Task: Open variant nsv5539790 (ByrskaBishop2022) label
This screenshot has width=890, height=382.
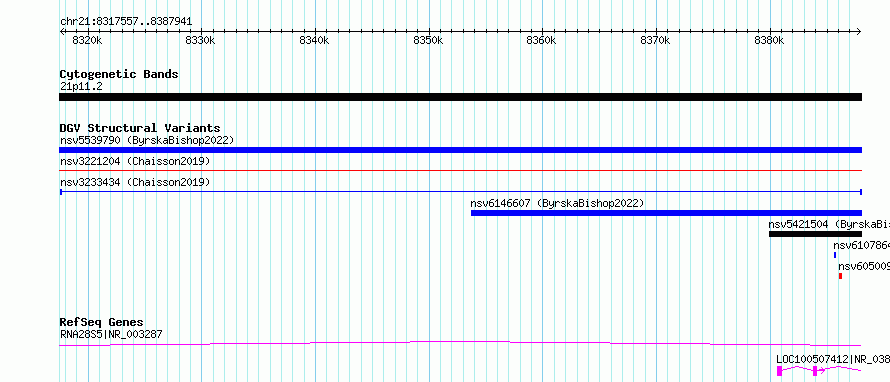Action: 147,140
